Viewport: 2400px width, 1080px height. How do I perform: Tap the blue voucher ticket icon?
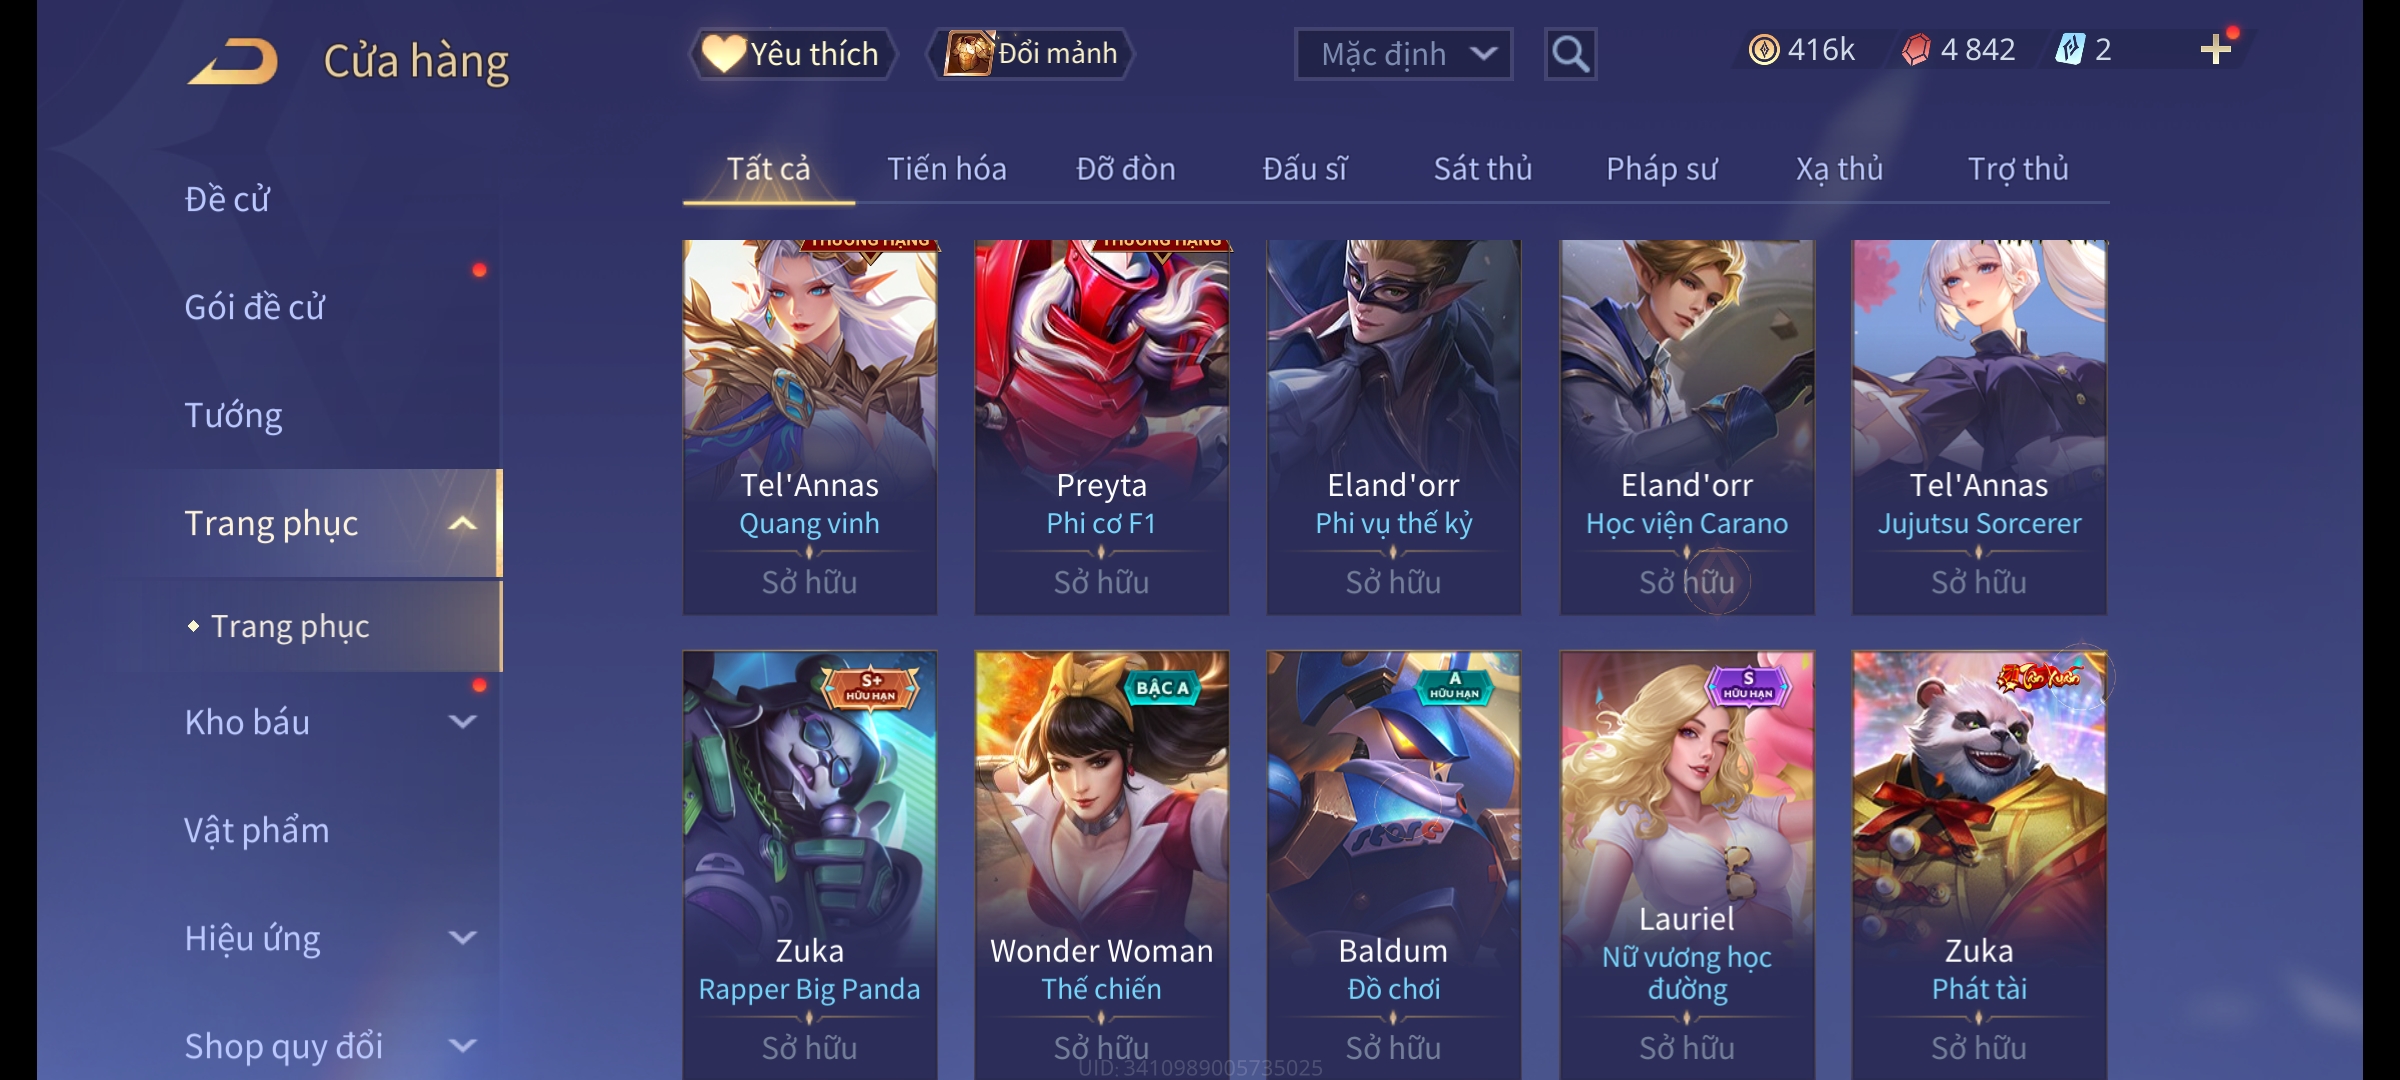click(2070, 50)
